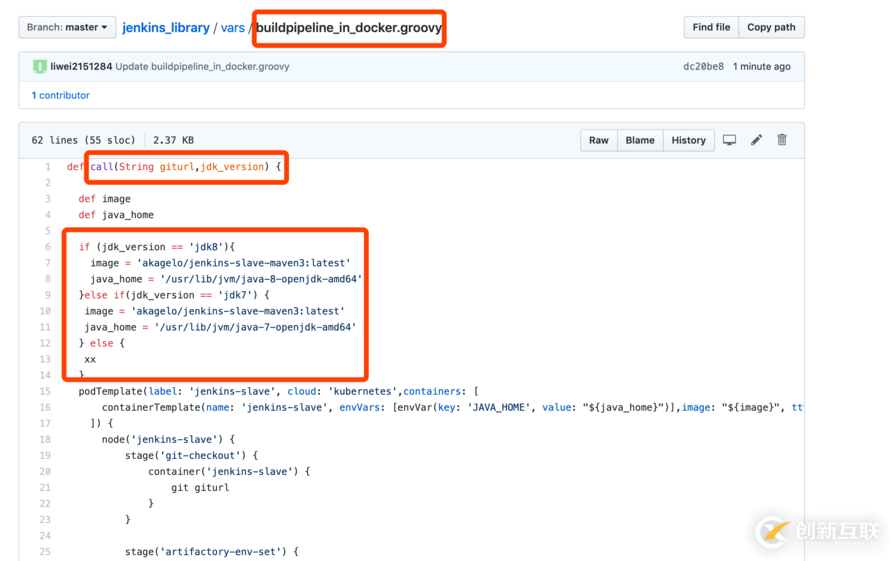Show the 1 contributor list
Image resolution: width=890 pixels, height=561 pixels.
61,96
